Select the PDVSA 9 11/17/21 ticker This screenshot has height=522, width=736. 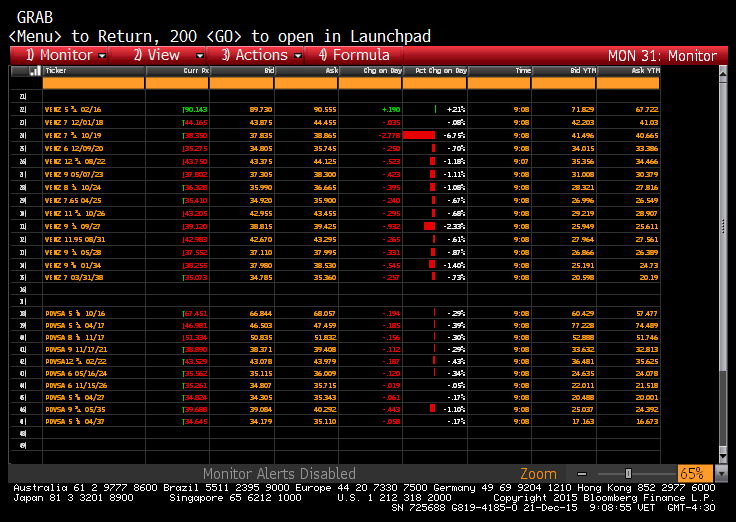click(77, 350)
